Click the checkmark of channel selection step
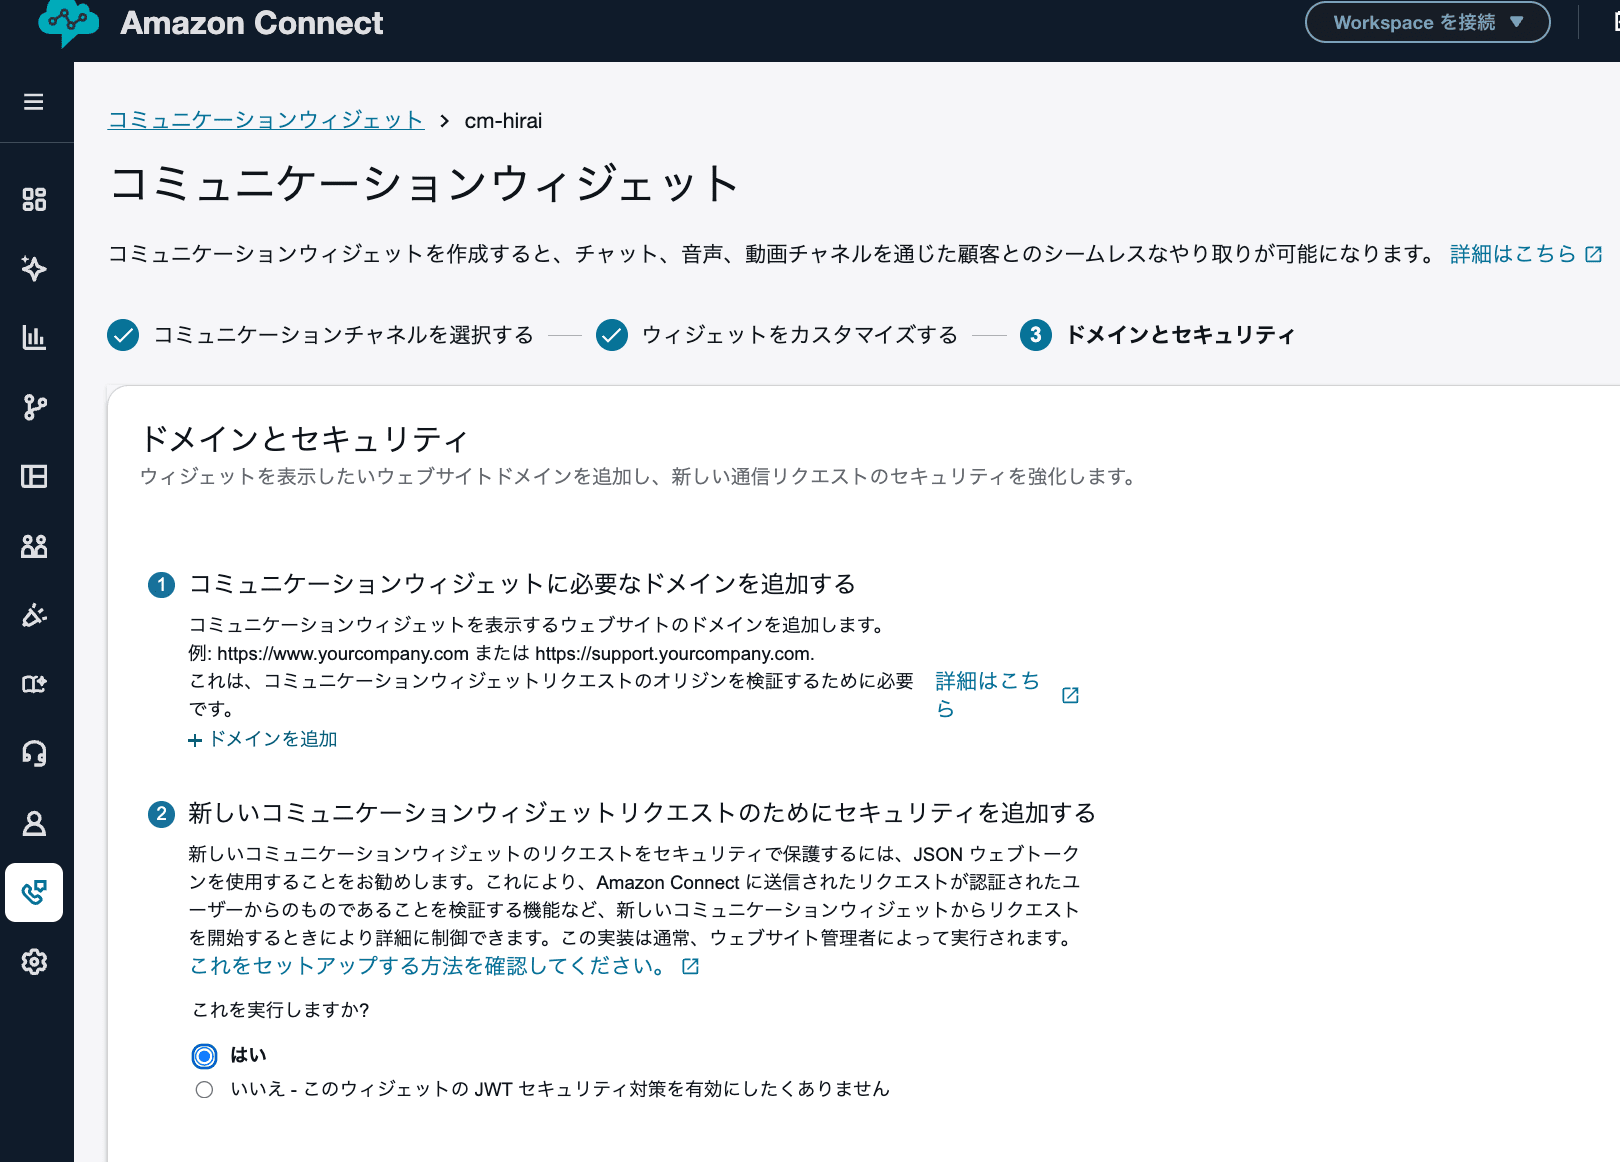1620x1162 pixels. (x=123, y=335)
